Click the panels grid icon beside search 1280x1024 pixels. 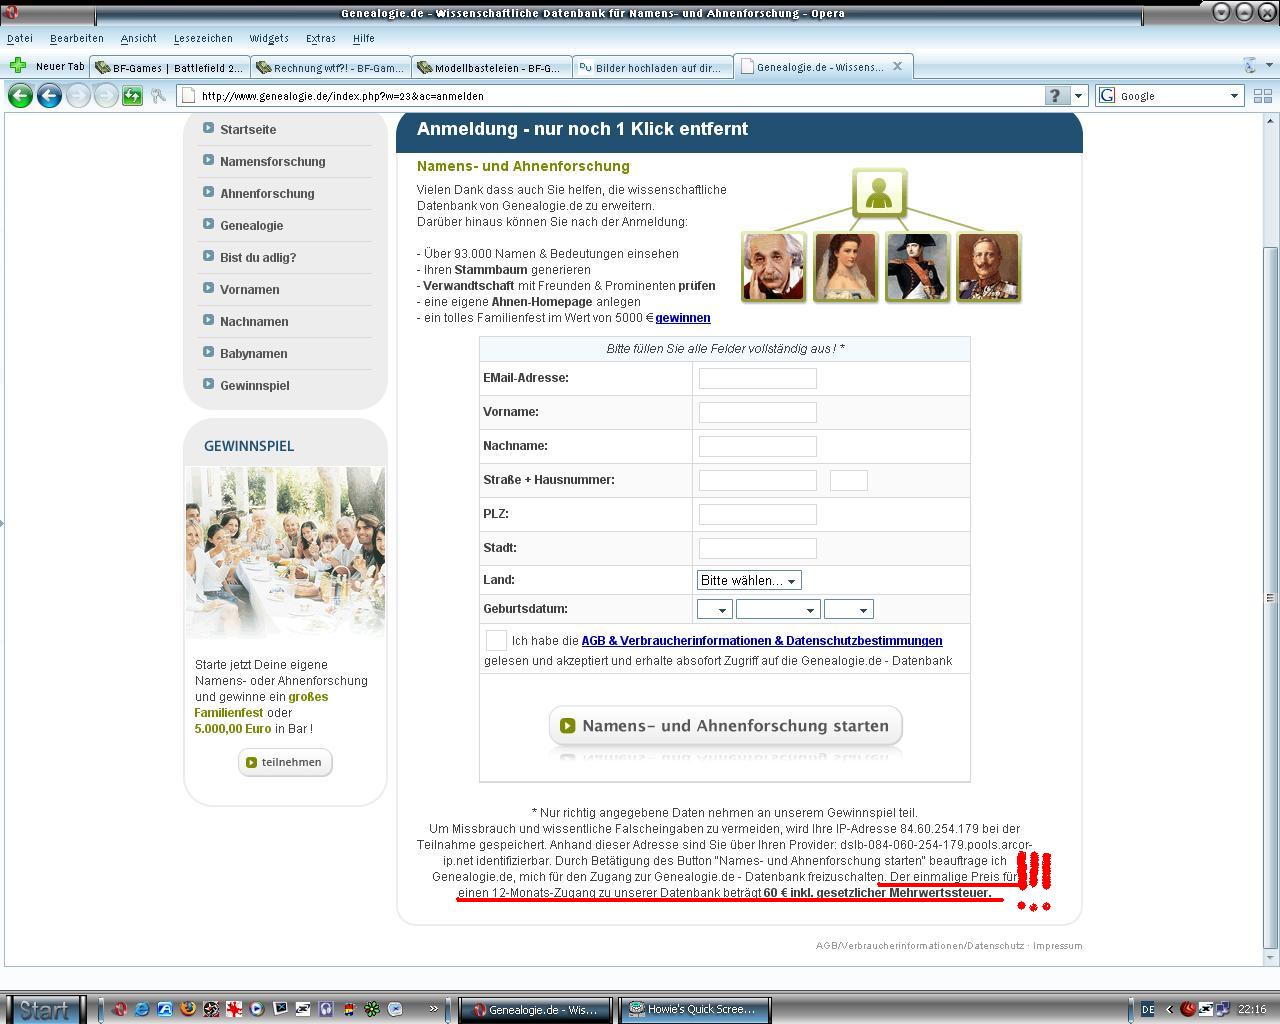[x=1262, y=96]
